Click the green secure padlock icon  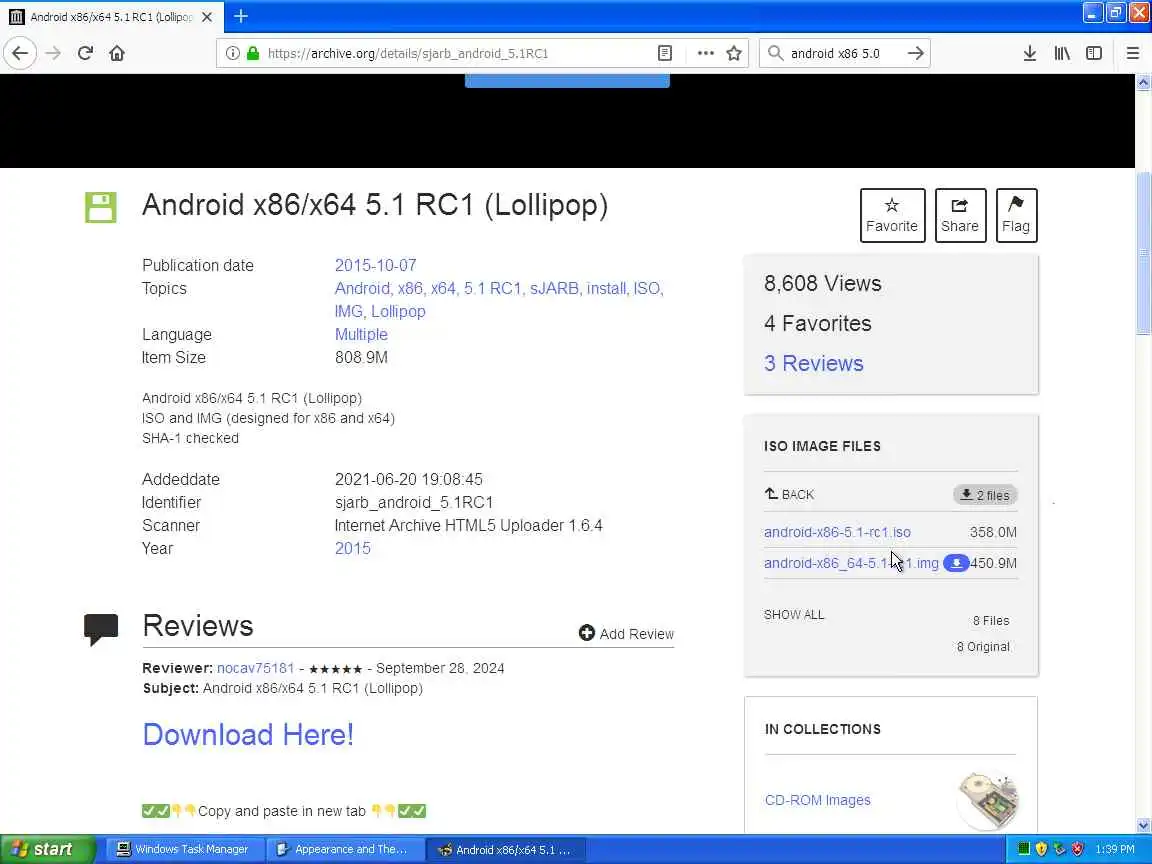tap(253, 53)
